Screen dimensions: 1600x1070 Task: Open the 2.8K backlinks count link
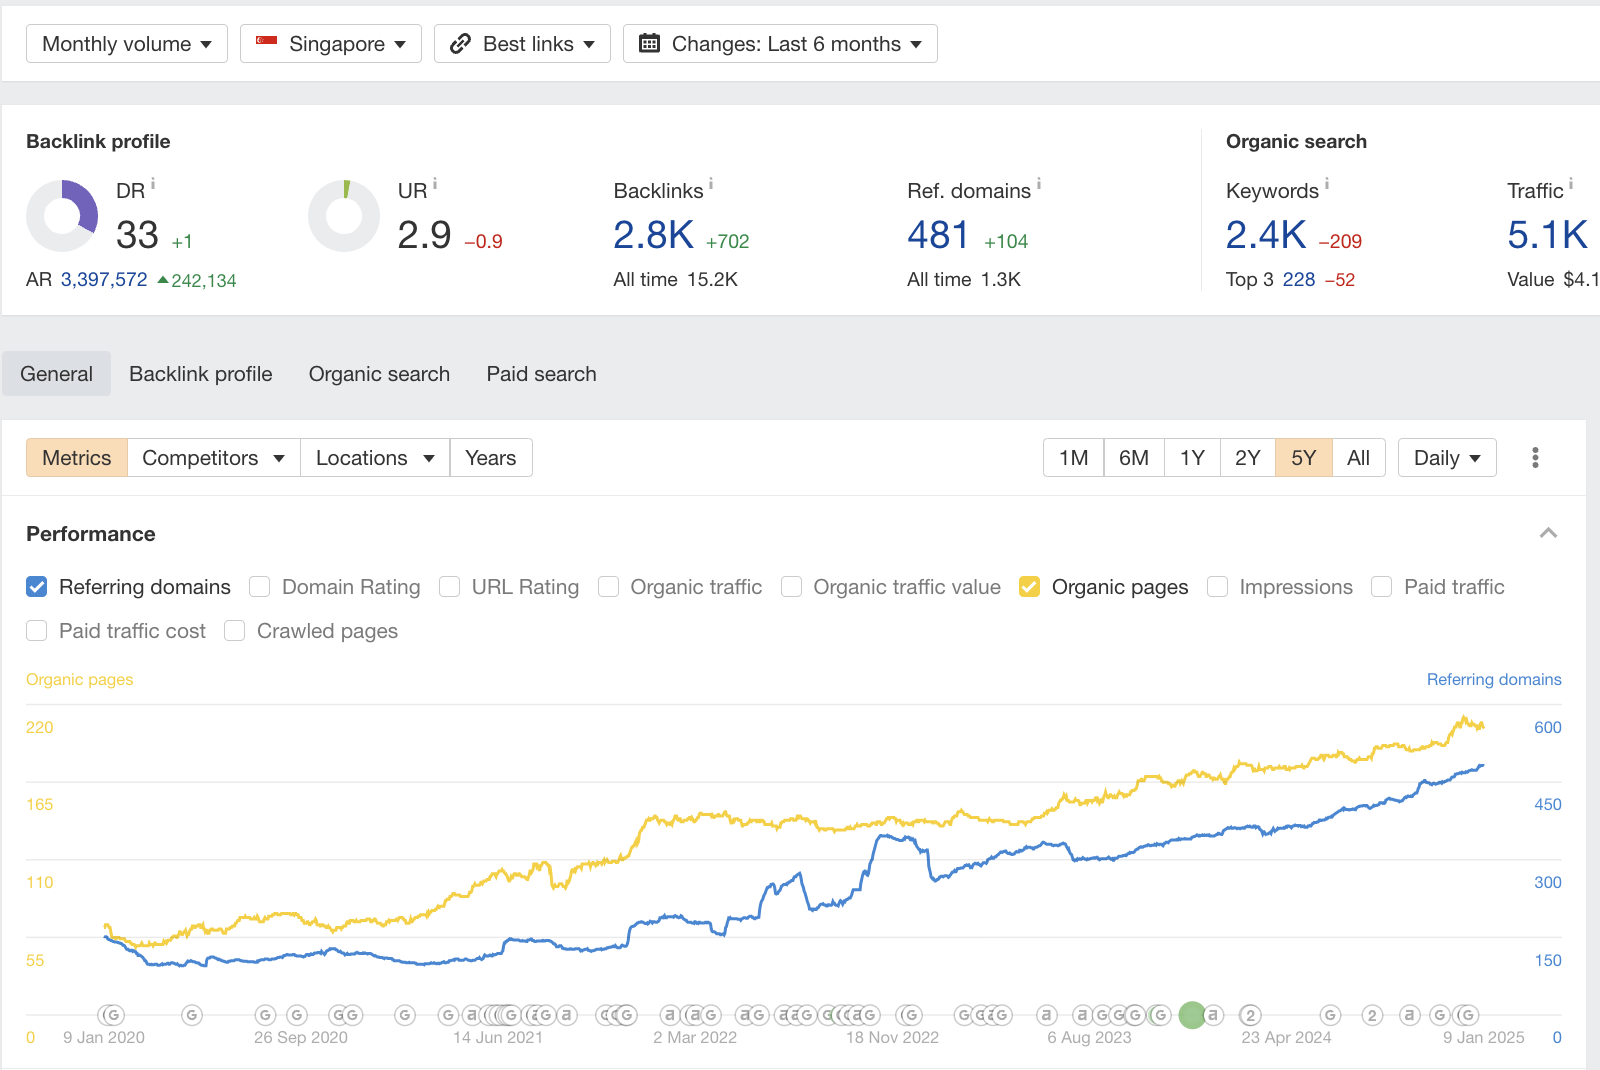(x=653, y=236)
